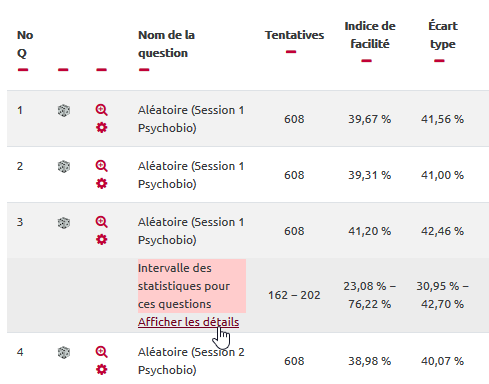Open settings gear for question 4
This screenshot has width=489, height=384.
point(102,370)
